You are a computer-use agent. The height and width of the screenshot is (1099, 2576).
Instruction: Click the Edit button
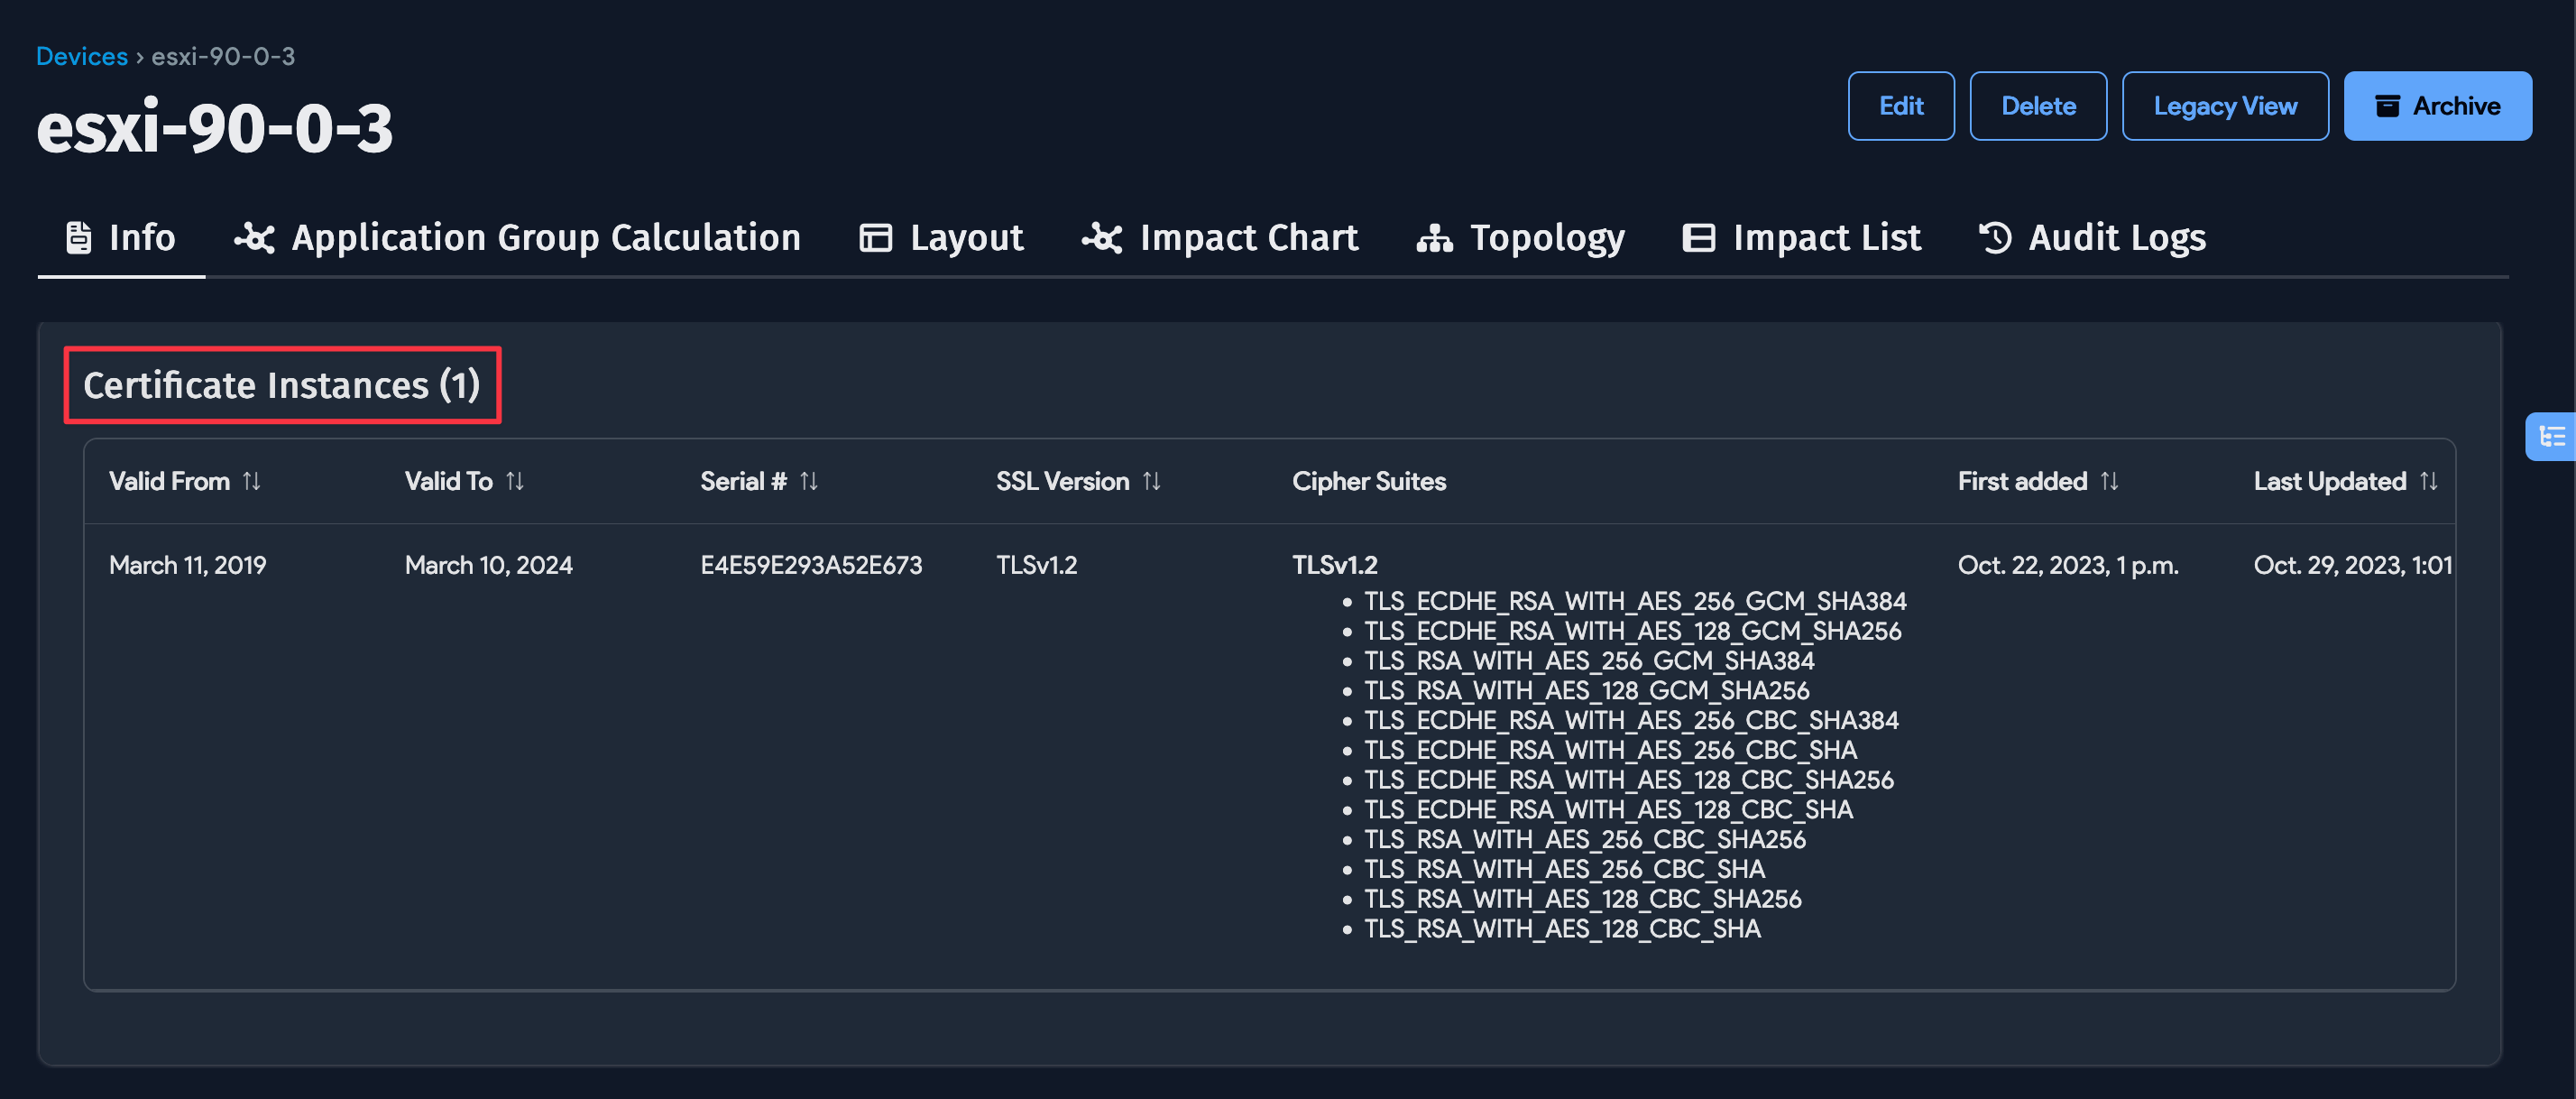(x=1900, y=105)
